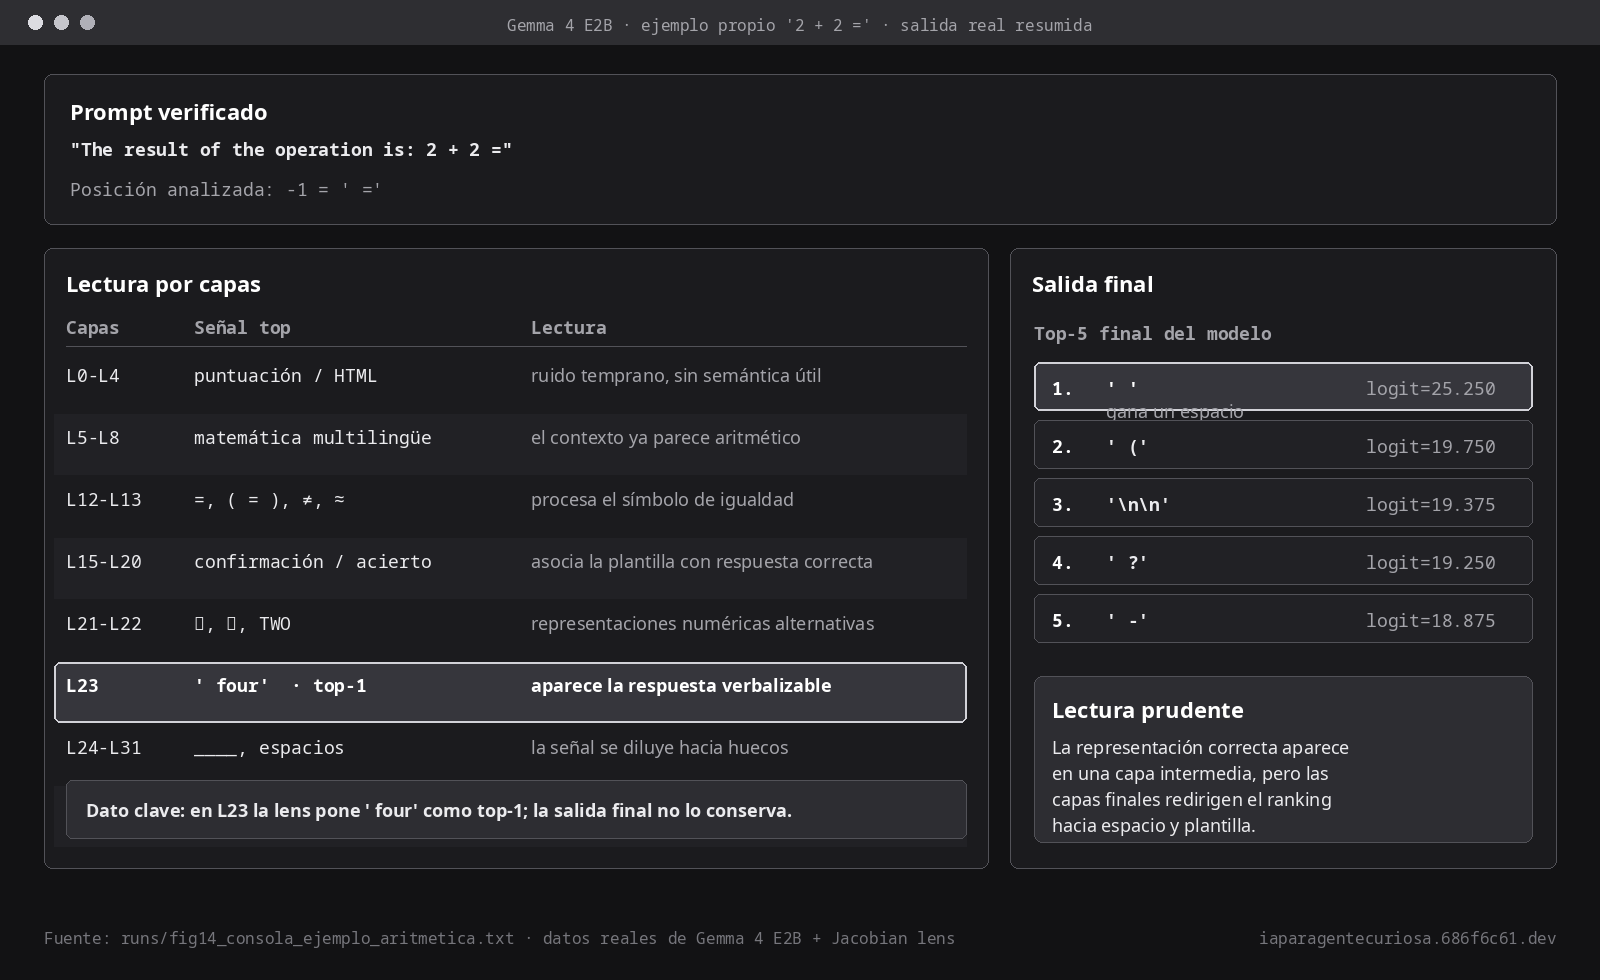This screenshot has width=1600, height=980.
Task: Click 'Top-5 final del modelo' label
Action: click(1152, 334)
